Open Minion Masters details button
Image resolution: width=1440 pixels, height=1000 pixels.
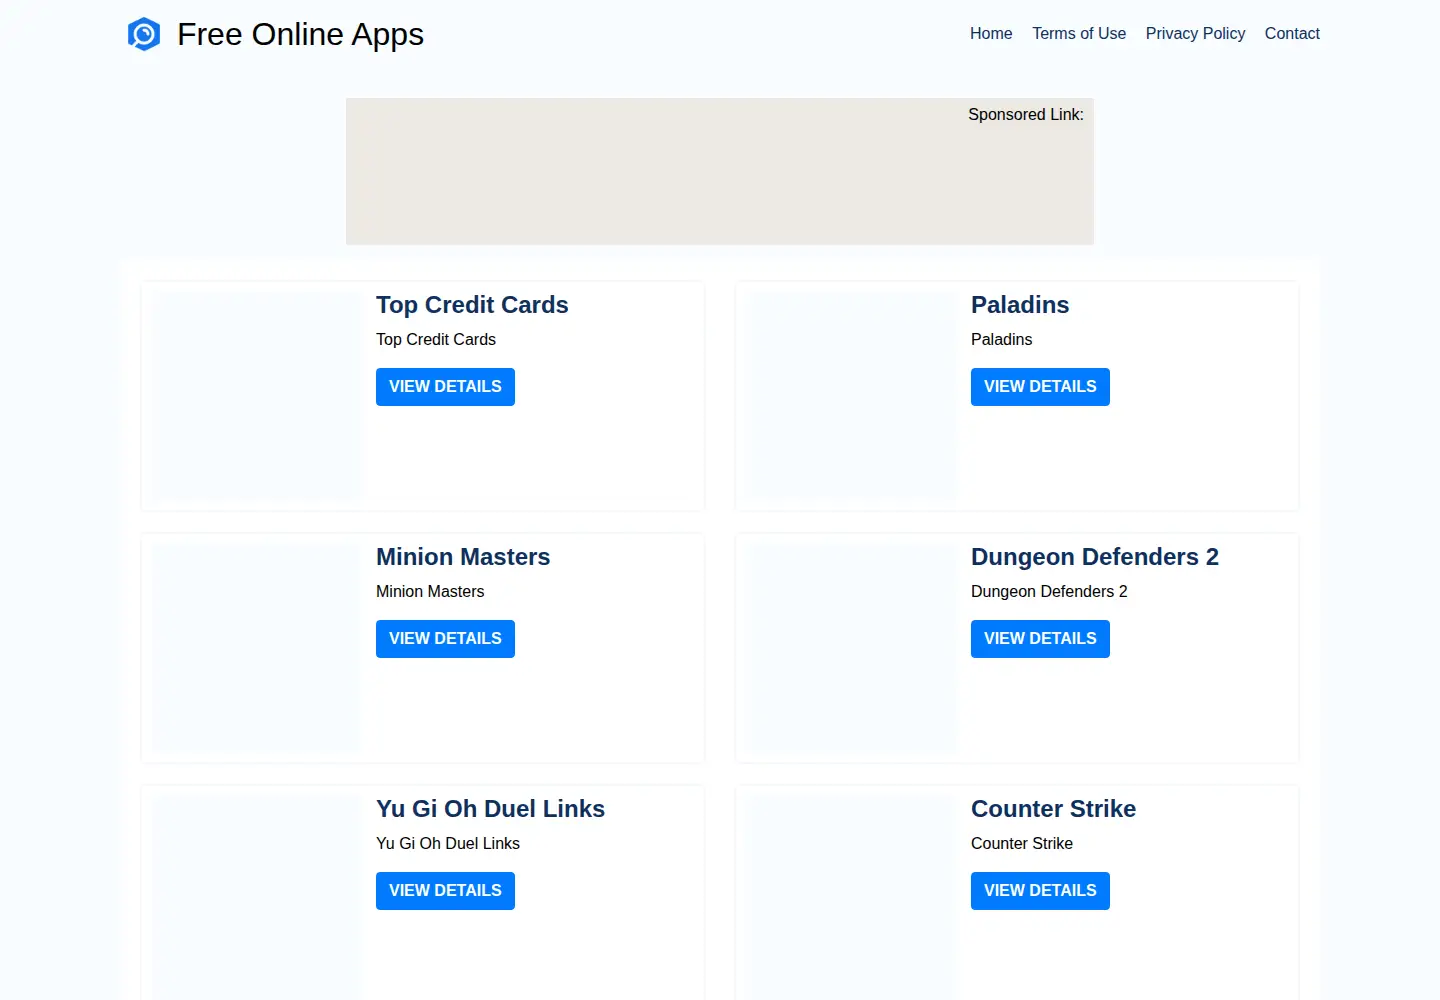pyautogui.click(x=445, y=639)
